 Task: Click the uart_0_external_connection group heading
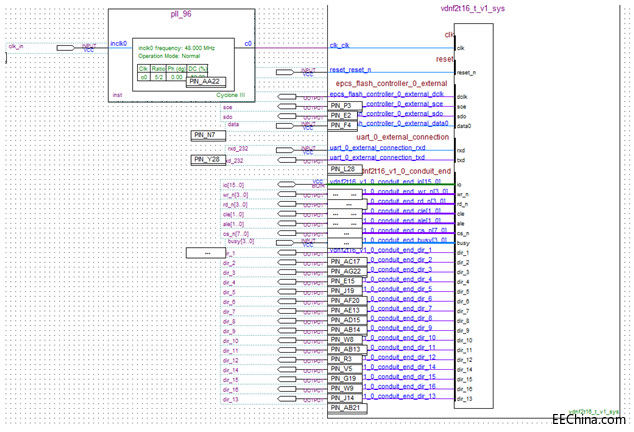[x=402, y=137]
